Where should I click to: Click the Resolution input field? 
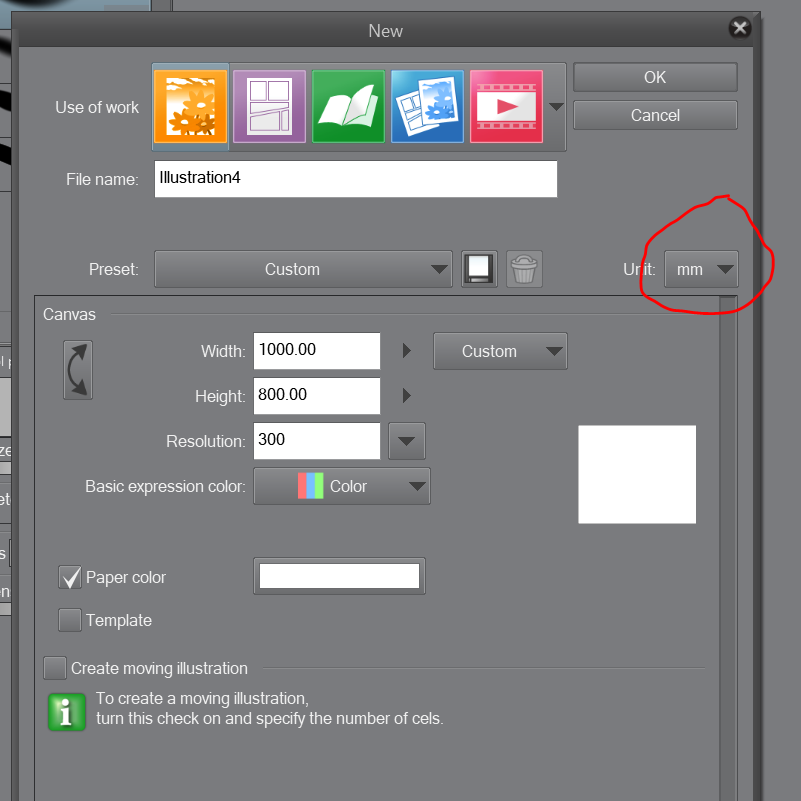317,441
